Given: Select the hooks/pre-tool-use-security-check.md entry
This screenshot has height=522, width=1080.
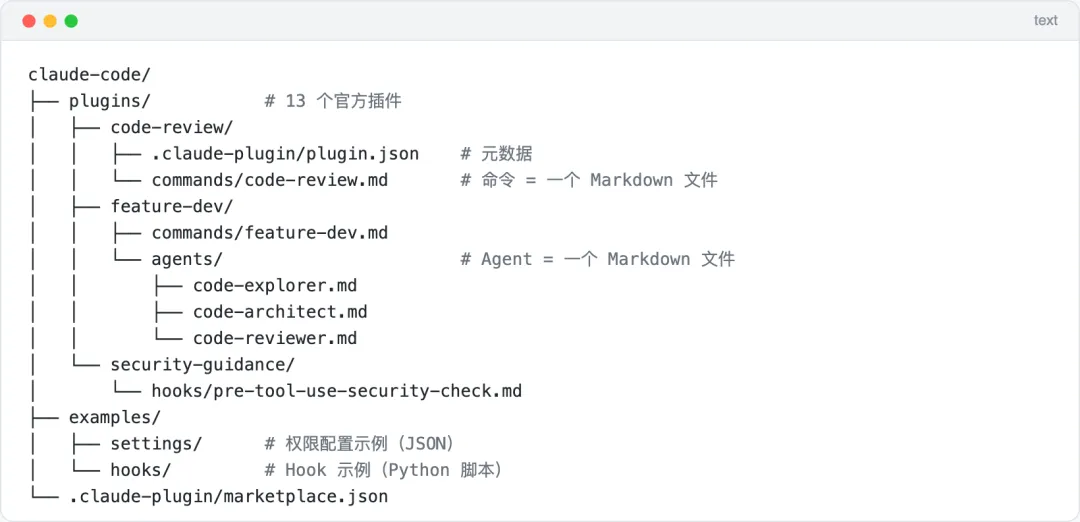Looking at the screenshot, I should 336,391.
